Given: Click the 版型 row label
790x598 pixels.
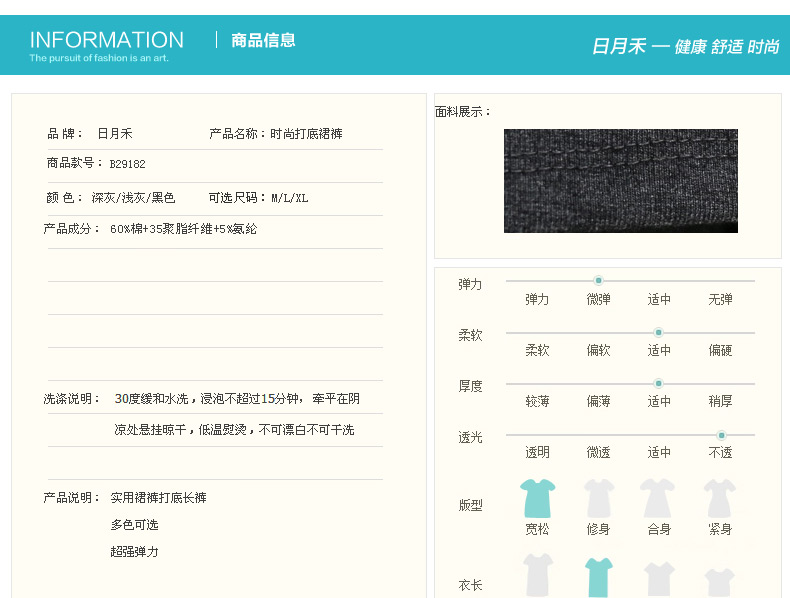Looking at the screenshot, I should pyautogui.click(x=471, y=505).
